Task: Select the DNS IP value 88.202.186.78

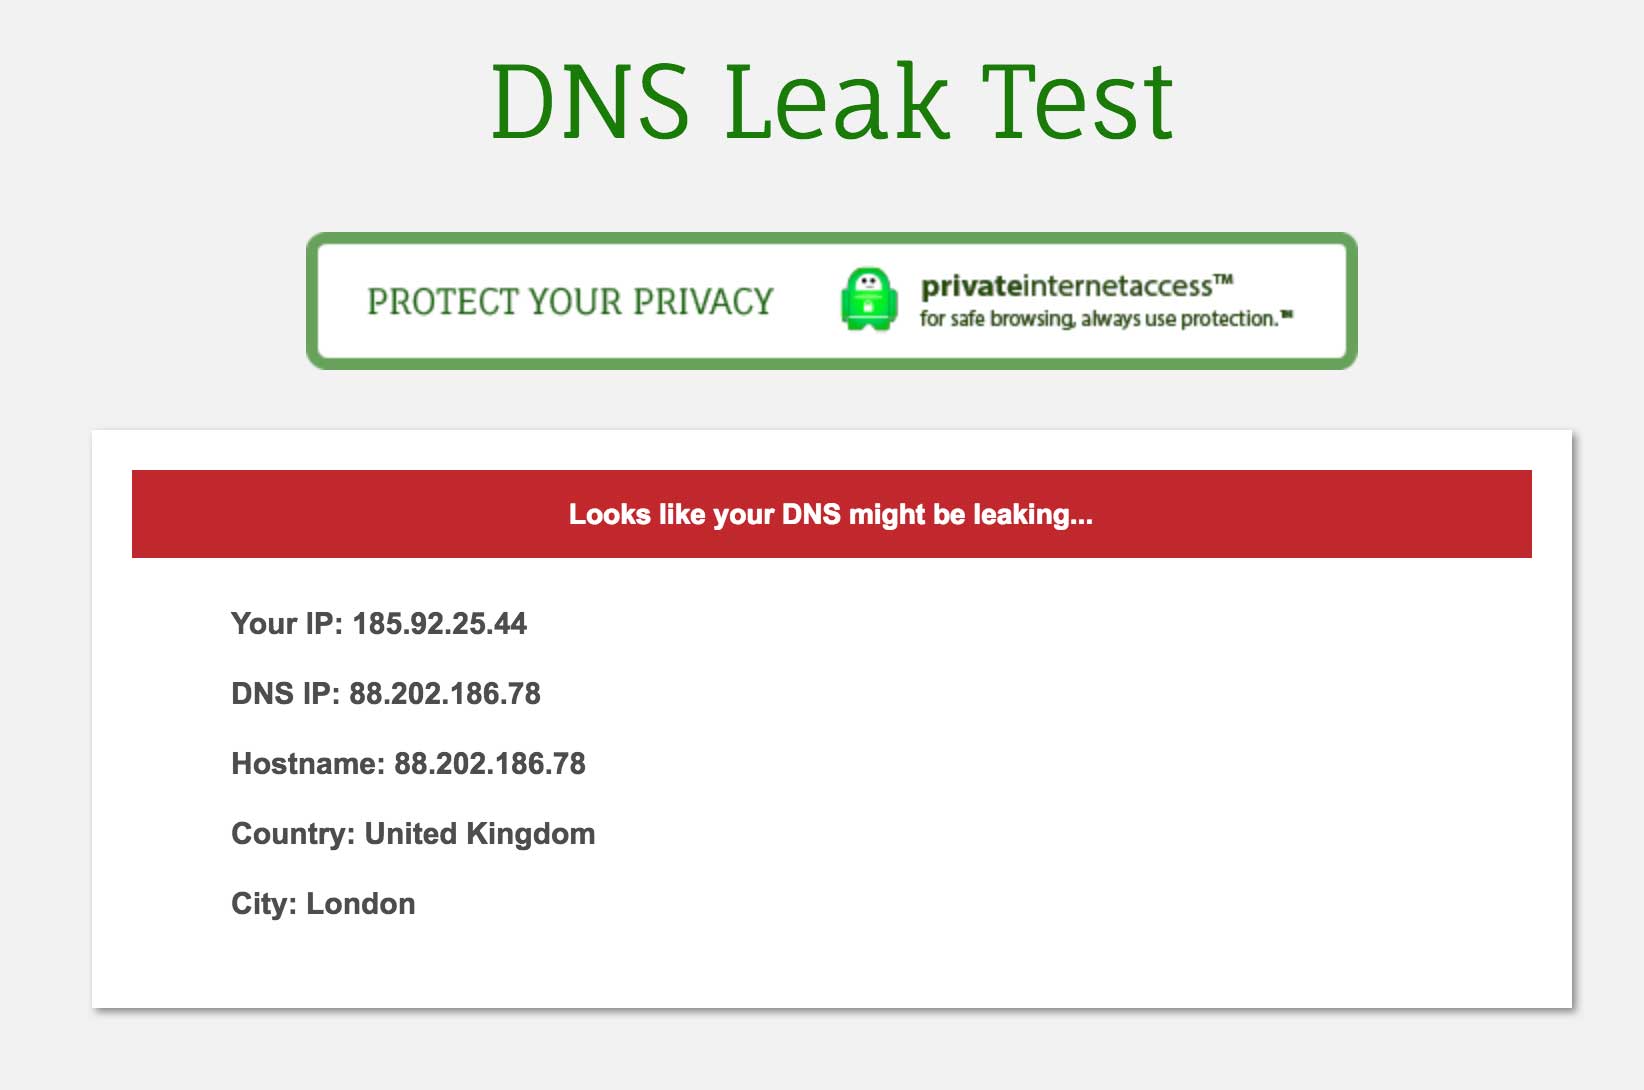Action: point(445,693)
